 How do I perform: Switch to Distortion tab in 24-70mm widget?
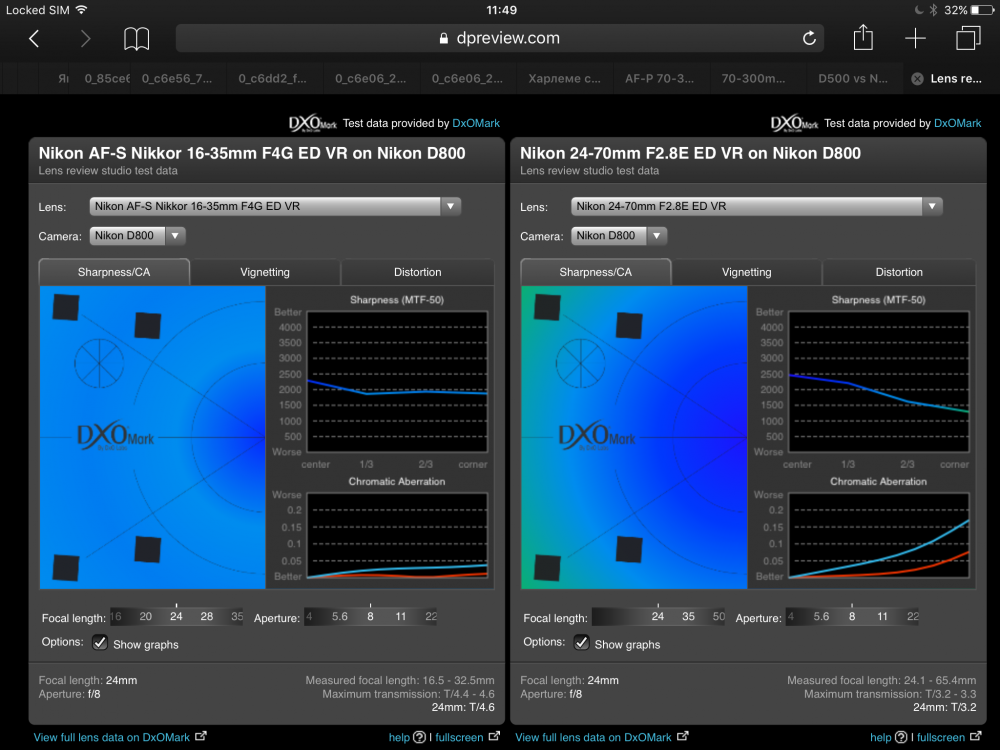point(899,272)
